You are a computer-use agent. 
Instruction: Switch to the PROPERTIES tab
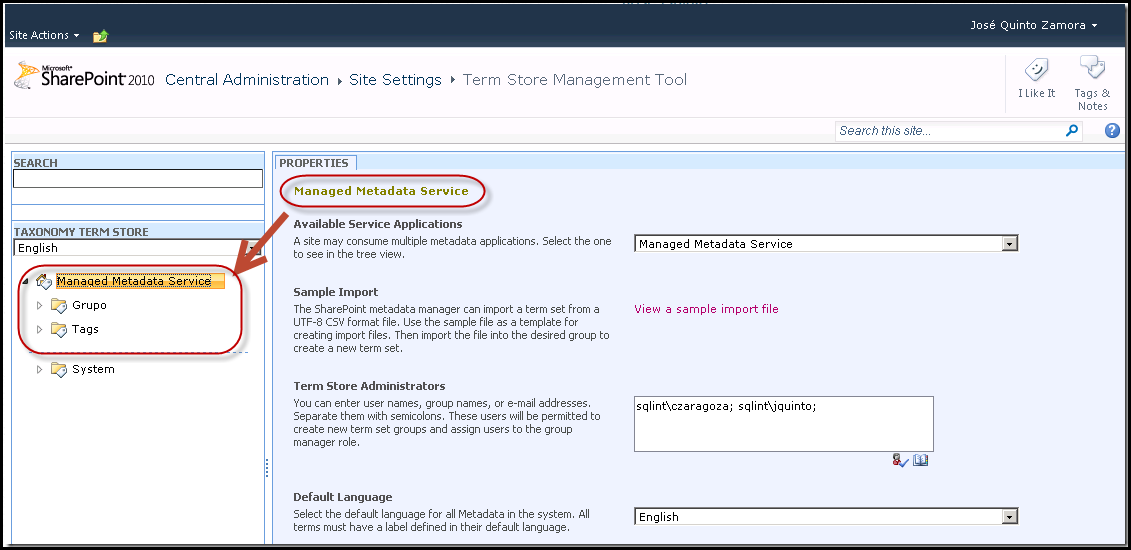point(314,163)
